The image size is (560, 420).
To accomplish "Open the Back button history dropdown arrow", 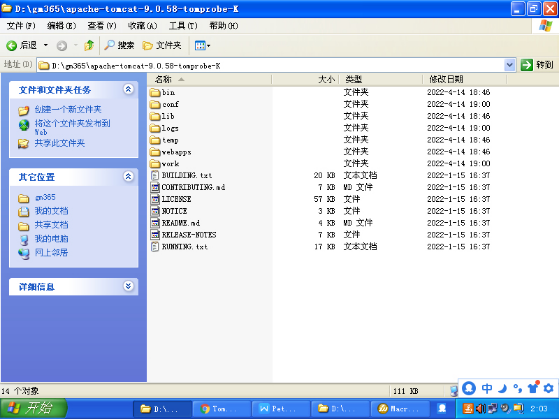I will pos(46,45).
